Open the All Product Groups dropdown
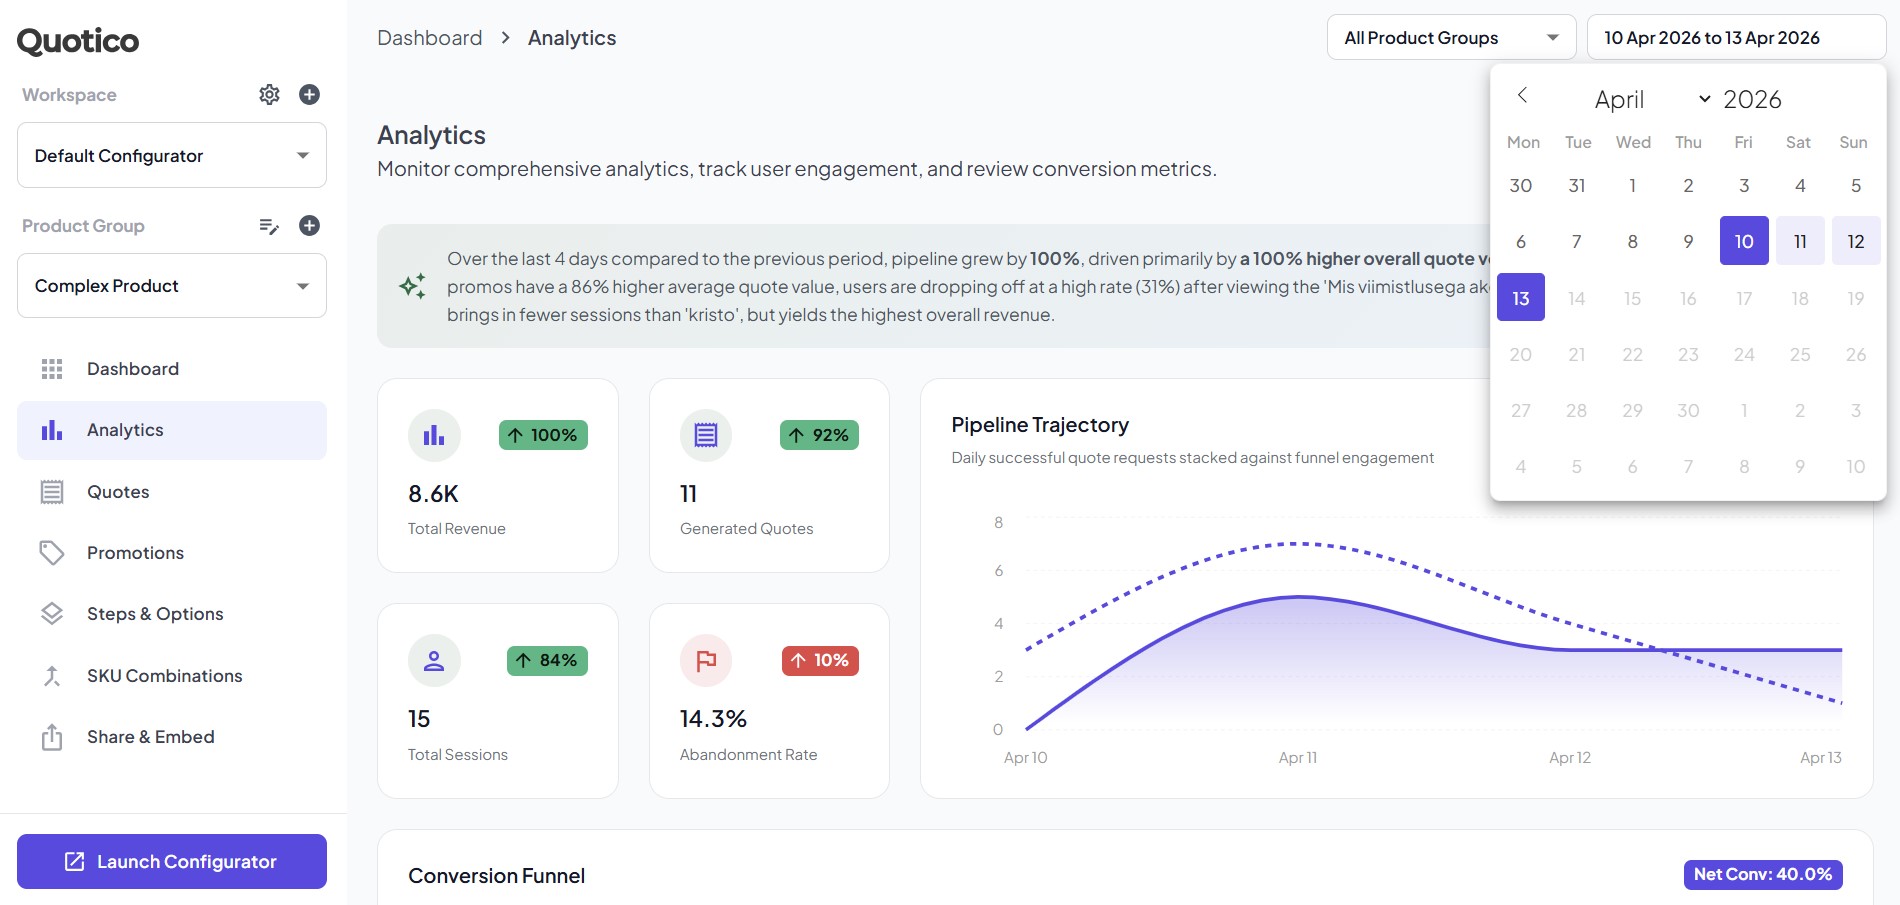 coord(1451,37)
